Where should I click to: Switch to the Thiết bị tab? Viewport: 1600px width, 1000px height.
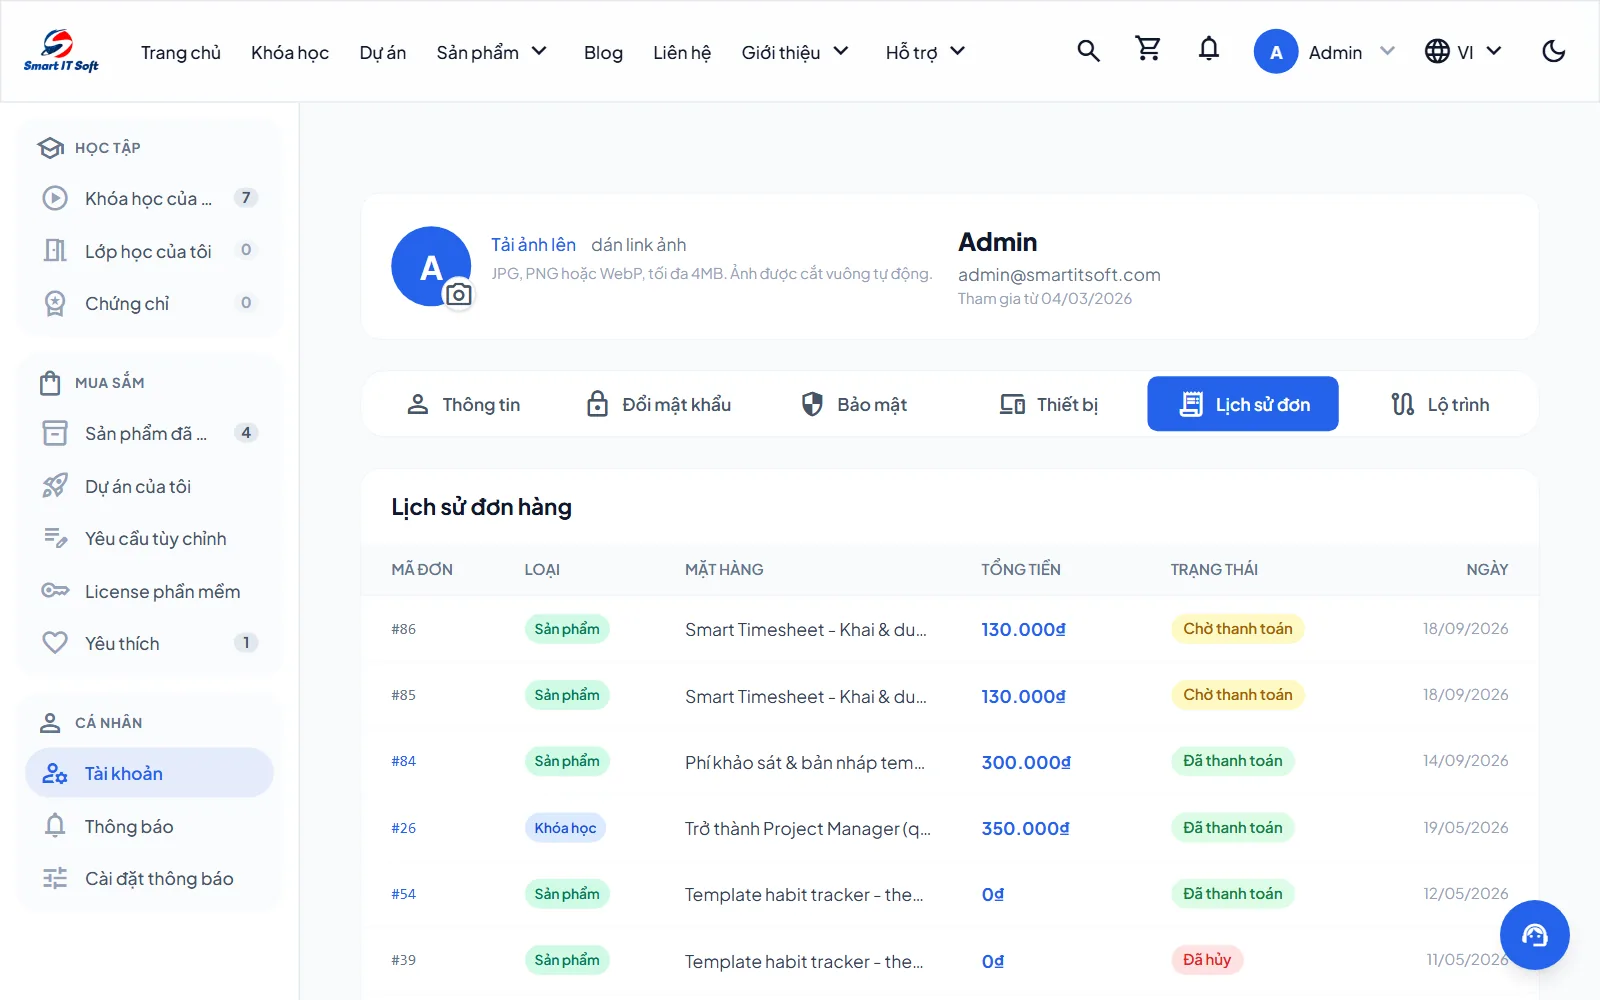click(1049, 404)
